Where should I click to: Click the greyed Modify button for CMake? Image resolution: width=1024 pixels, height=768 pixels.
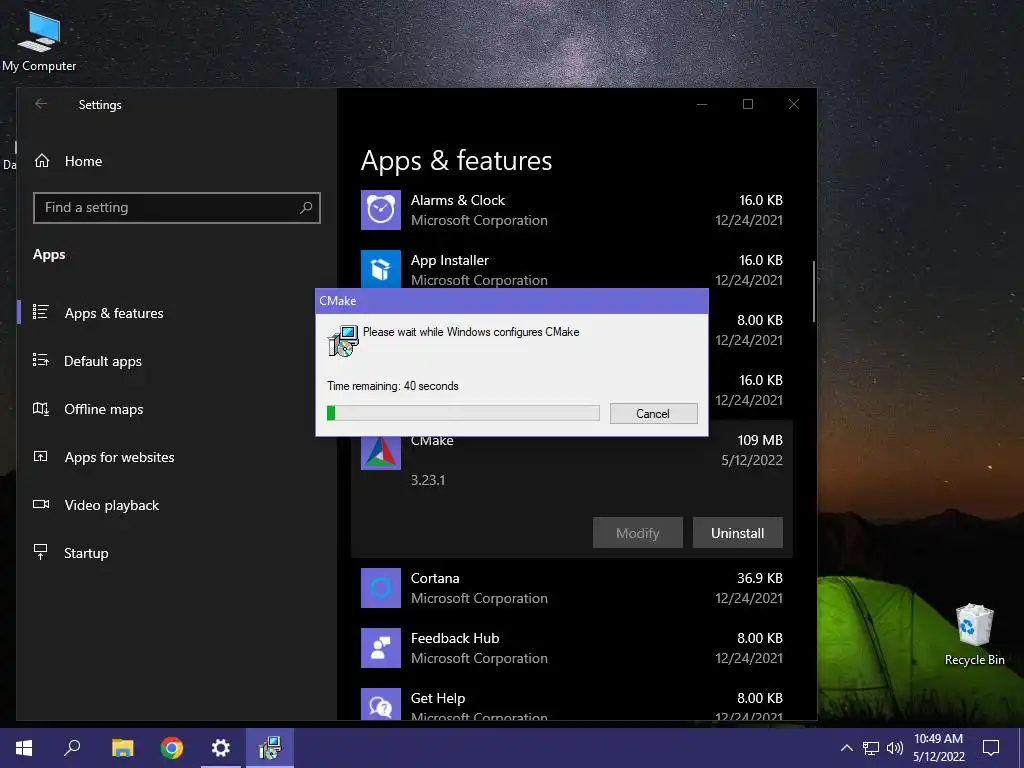(x=637, y=533)
